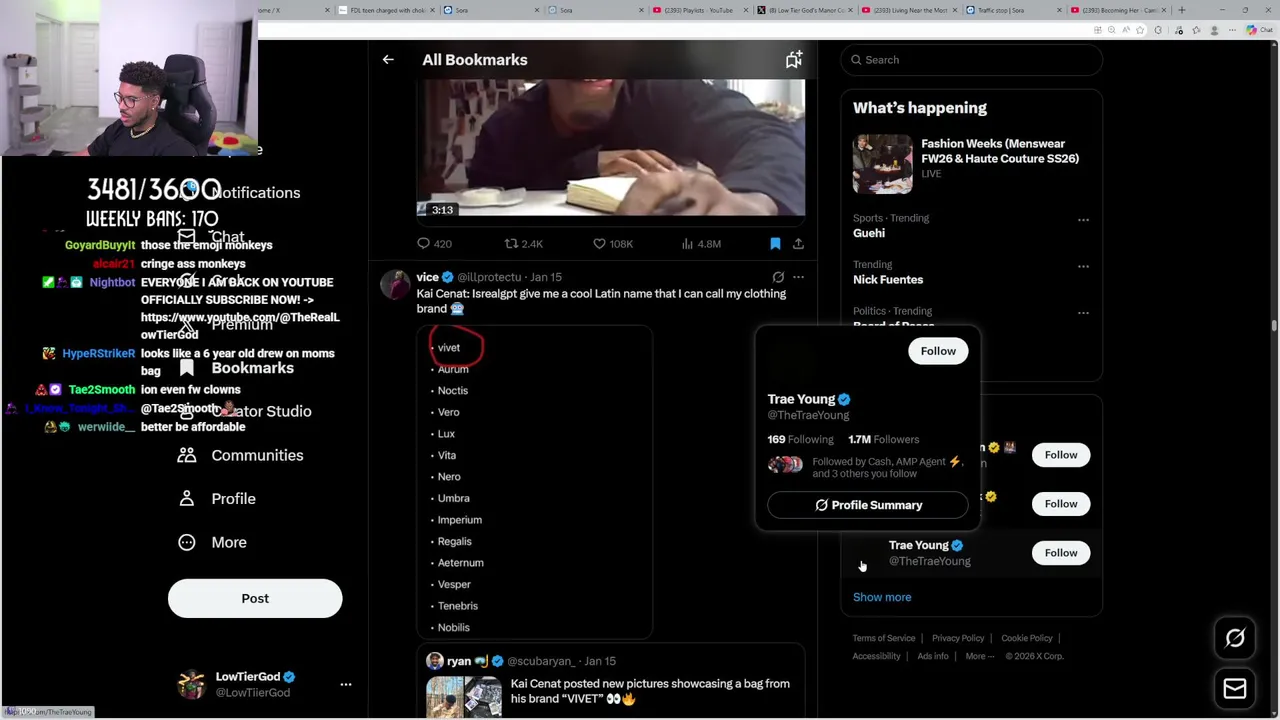Open More in the left menu
Viewport: 1280px width, 720px height.
tap(229, 542)
